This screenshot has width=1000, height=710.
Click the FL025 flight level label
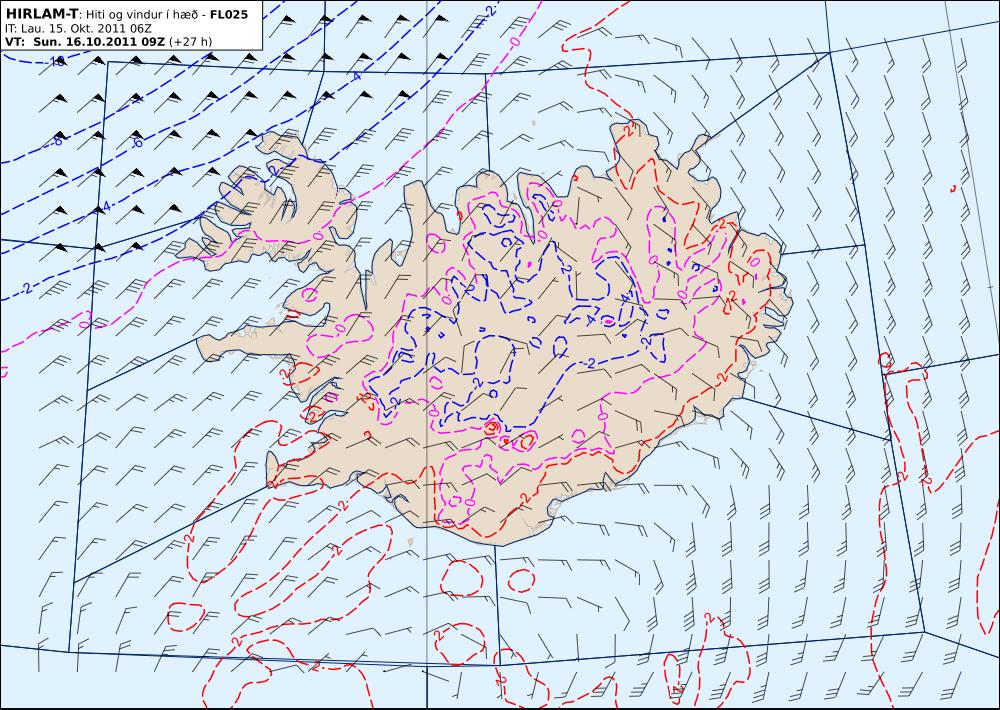(229, 15)
